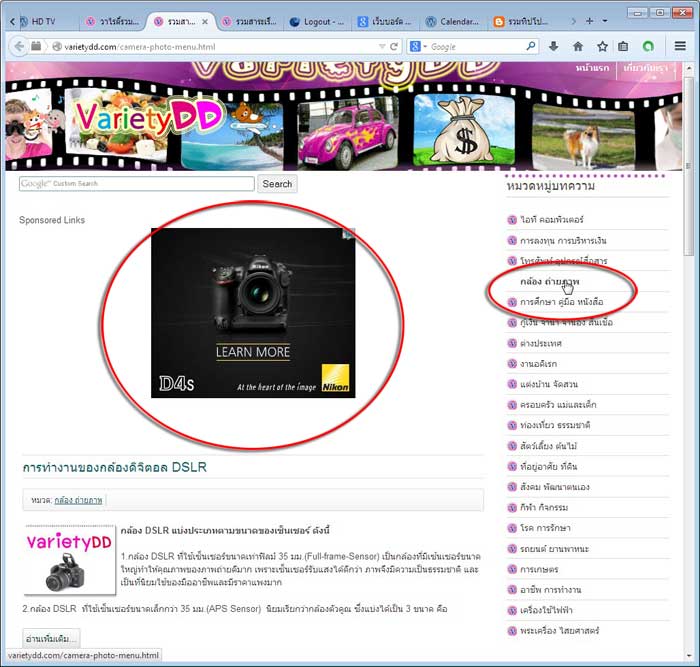Click เกี่ยวกับเรา in header menu
Image resolution: width=700 pixels, height=667 pixels.
click(646, 68)
